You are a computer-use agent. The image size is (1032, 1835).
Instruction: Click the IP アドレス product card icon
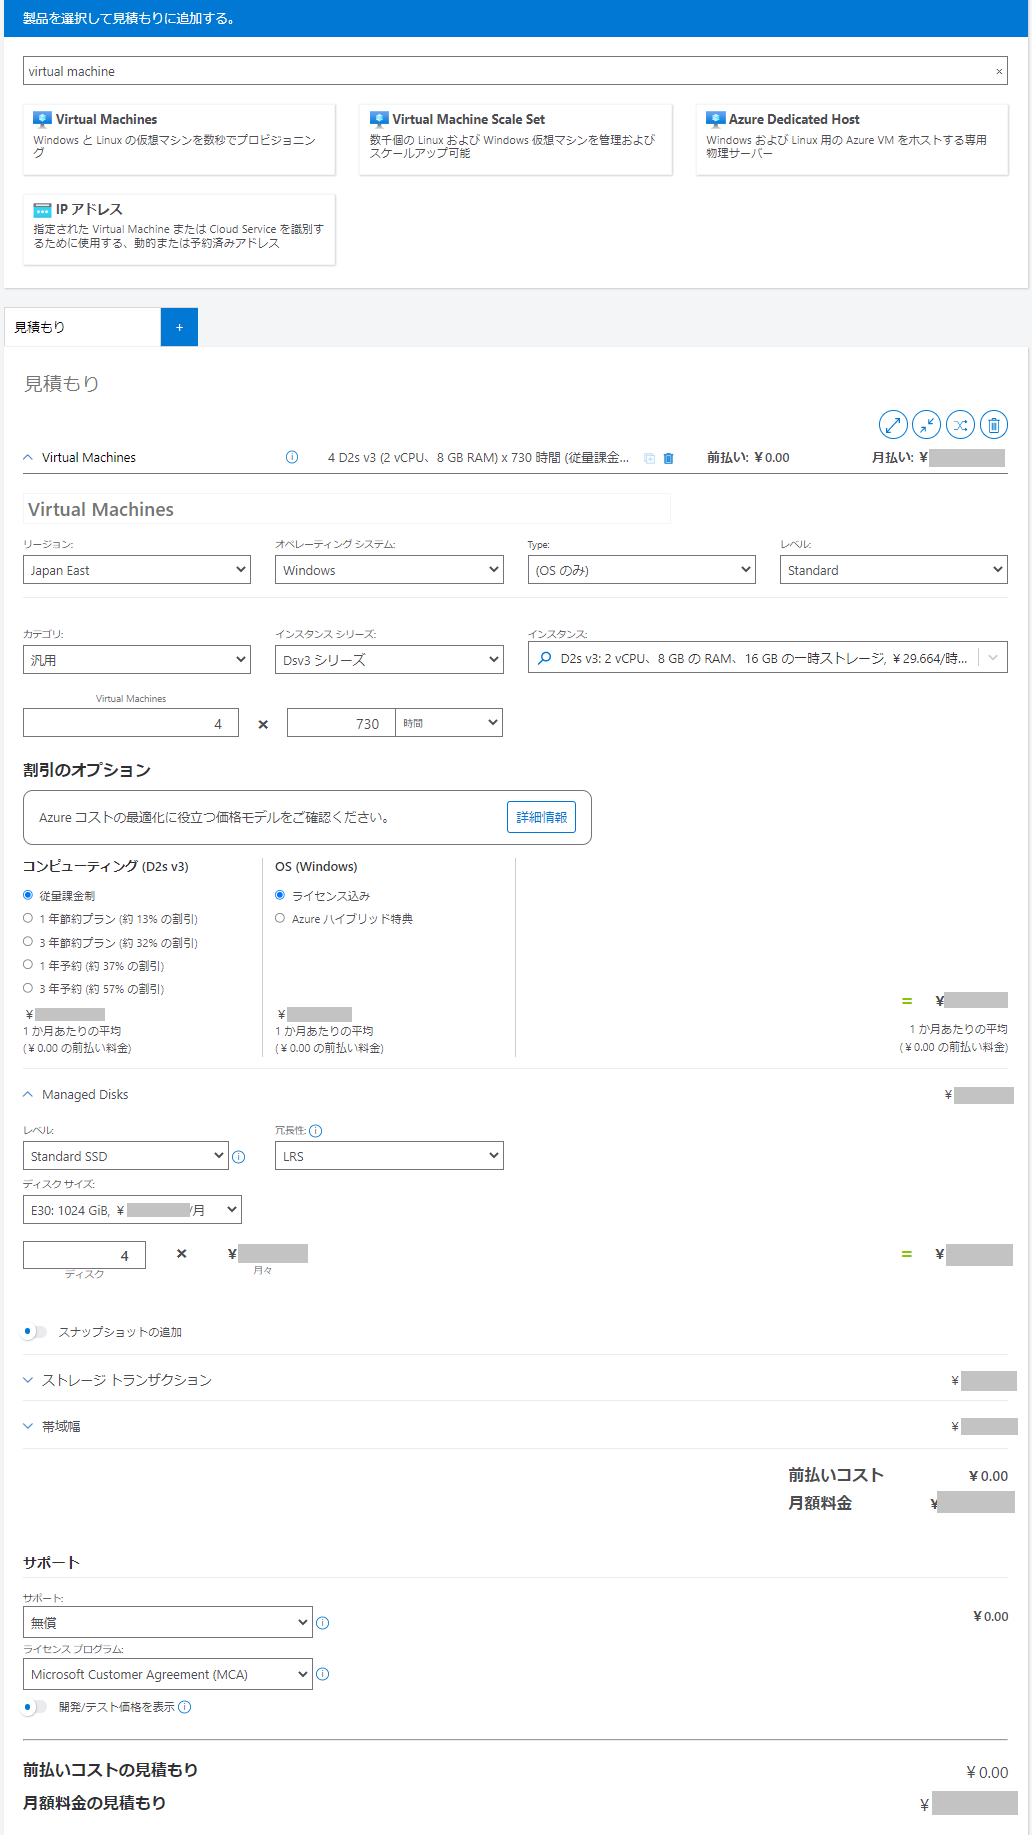click(x=42, y=209)
